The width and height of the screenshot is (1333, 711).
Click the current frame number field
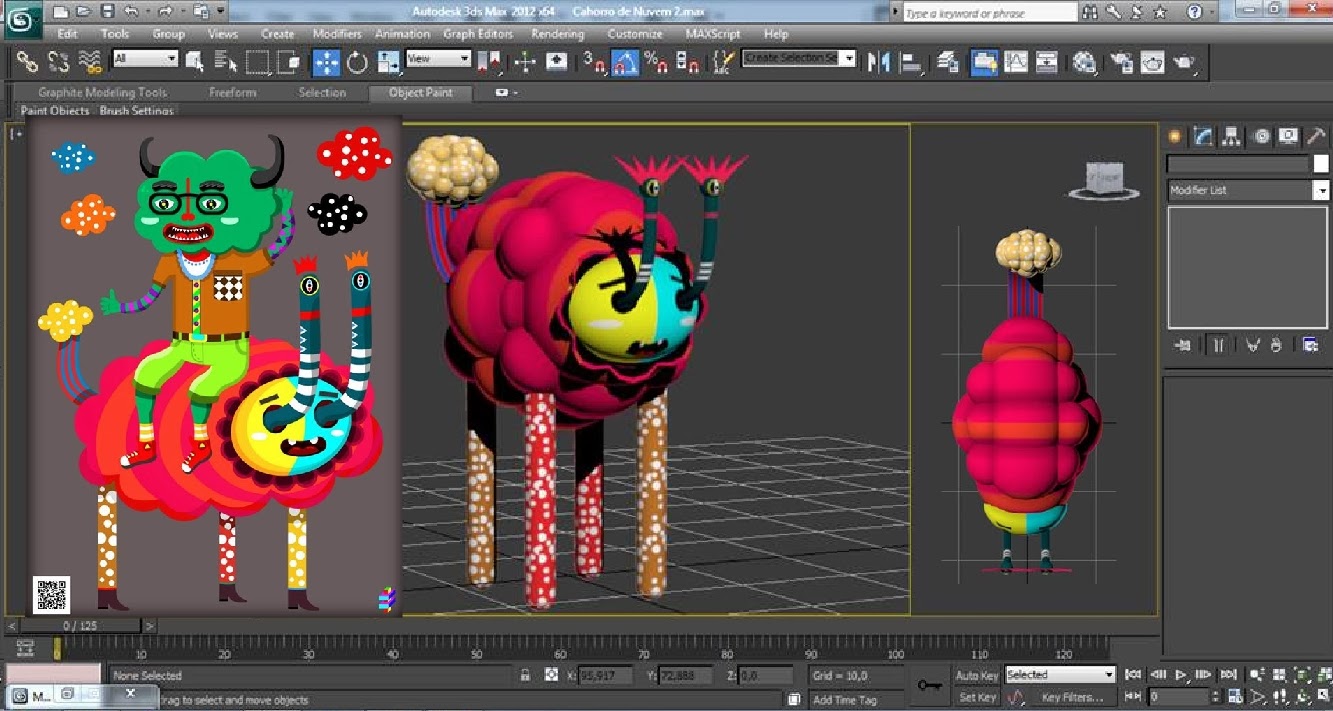point(1179,697)
